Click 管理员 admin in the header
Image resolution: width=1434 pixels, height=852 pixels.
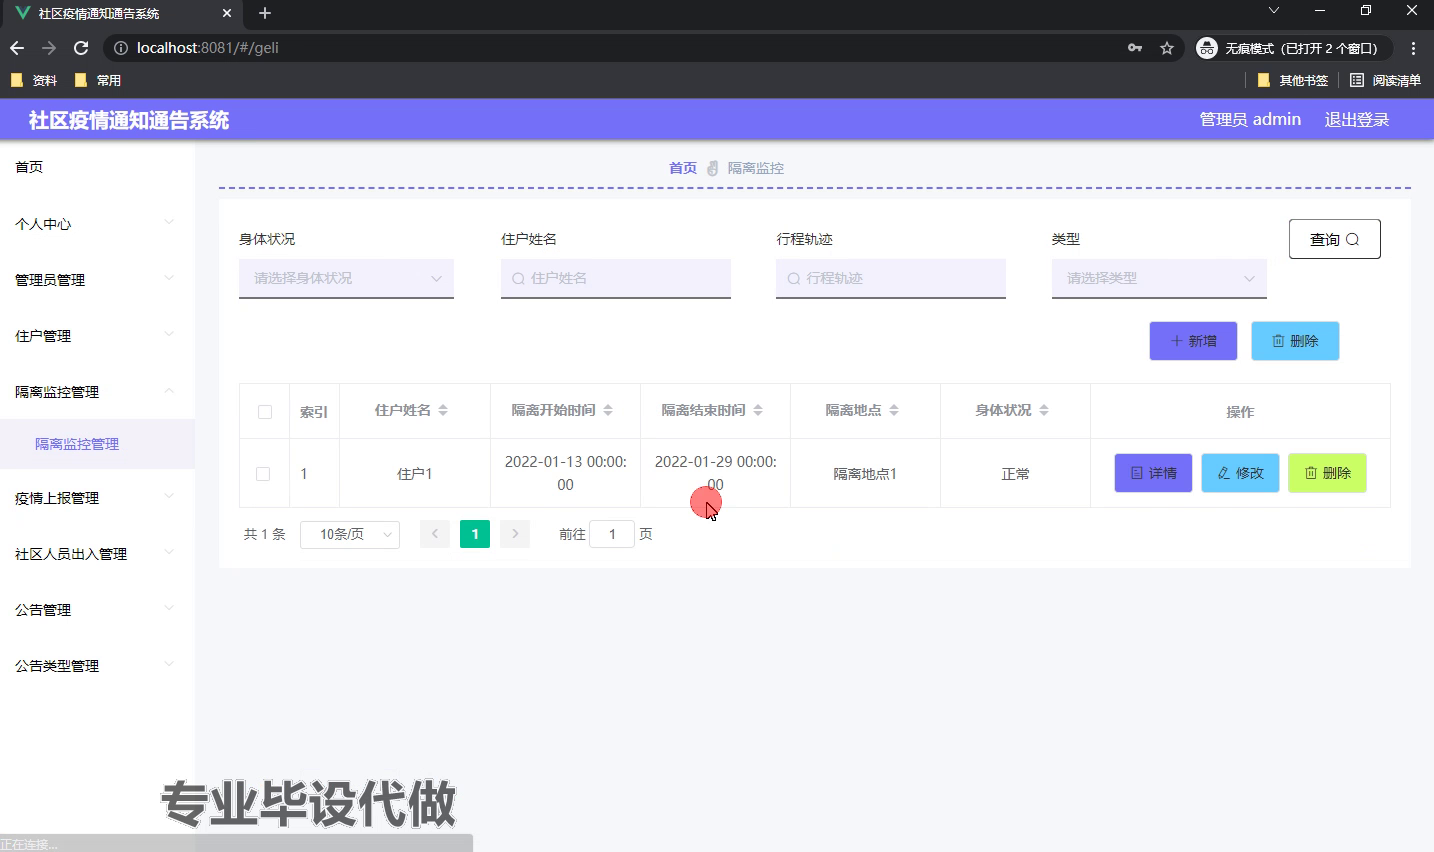tap(1250, 120)
